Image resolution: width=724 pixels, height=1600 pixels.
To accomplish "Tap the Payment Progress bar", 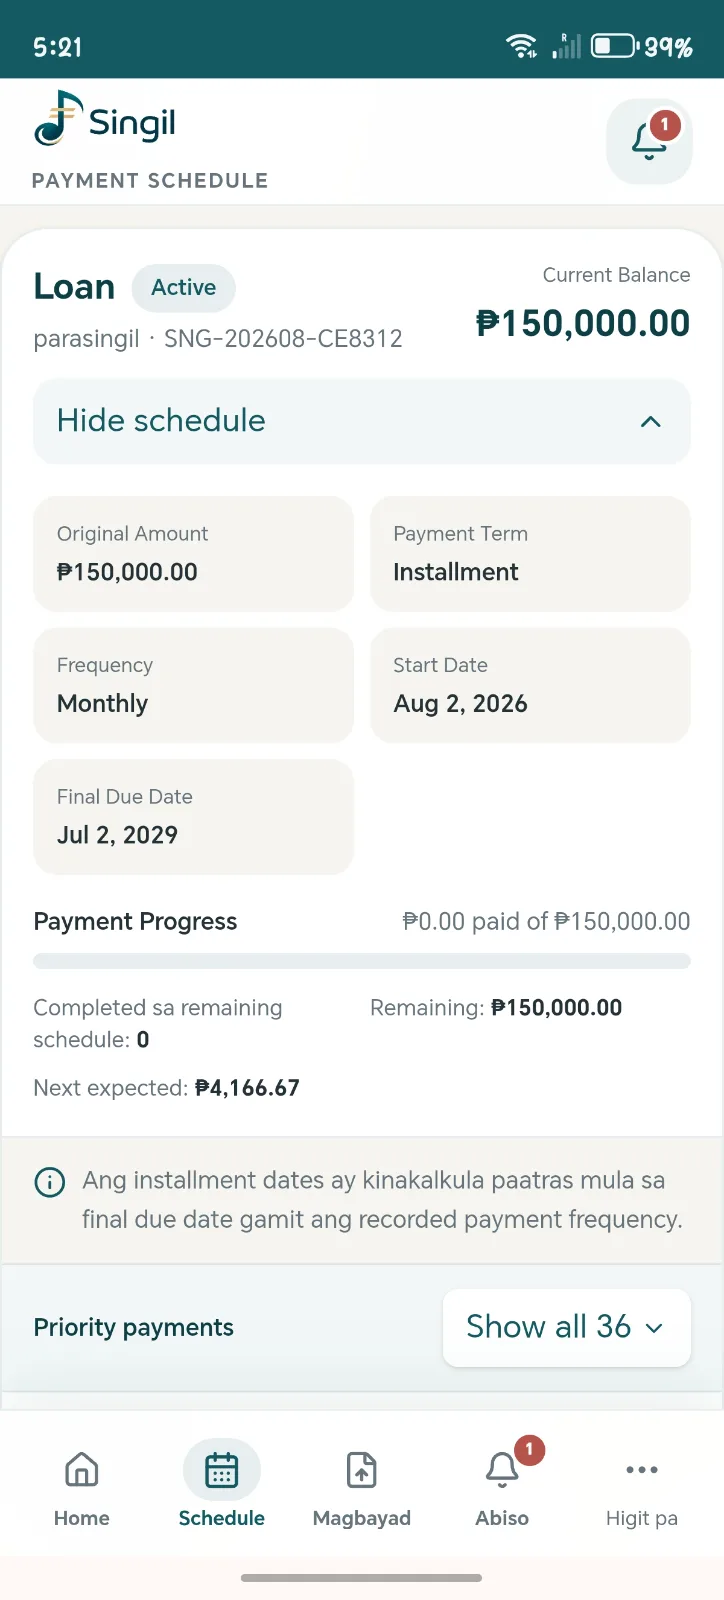I will (362, 961).
